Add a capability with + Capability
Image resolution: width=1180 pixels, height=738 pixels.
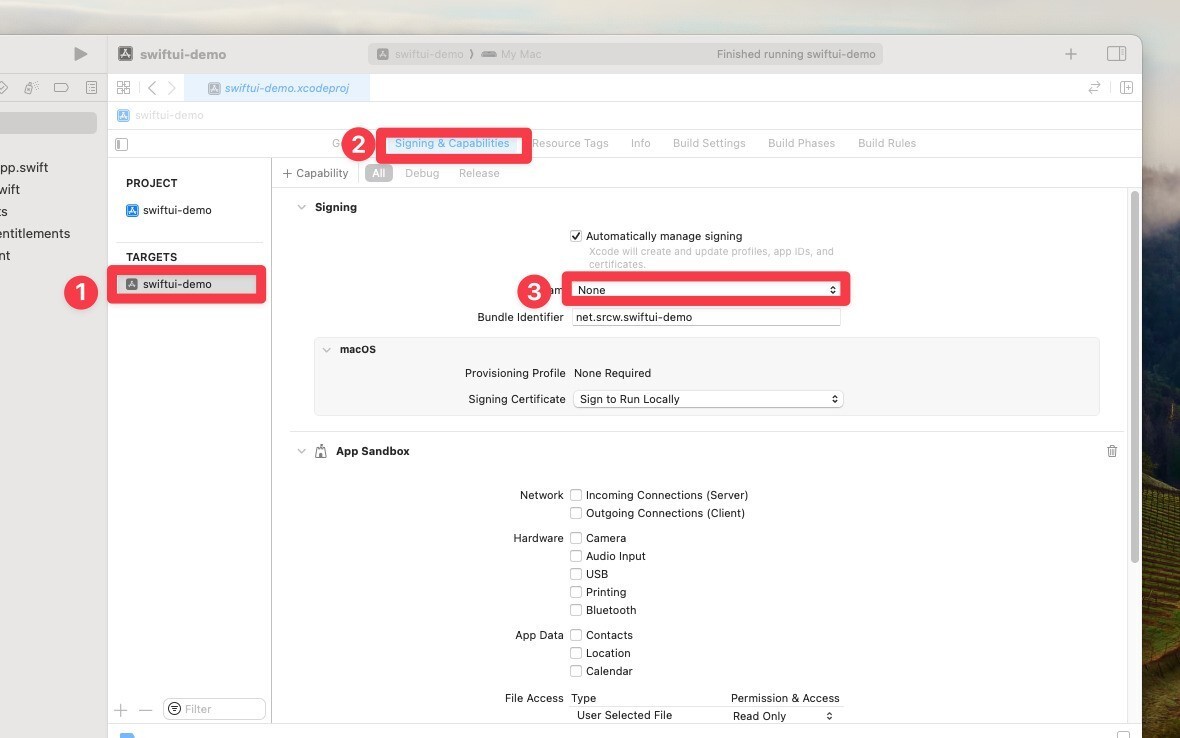coord(315,173)
